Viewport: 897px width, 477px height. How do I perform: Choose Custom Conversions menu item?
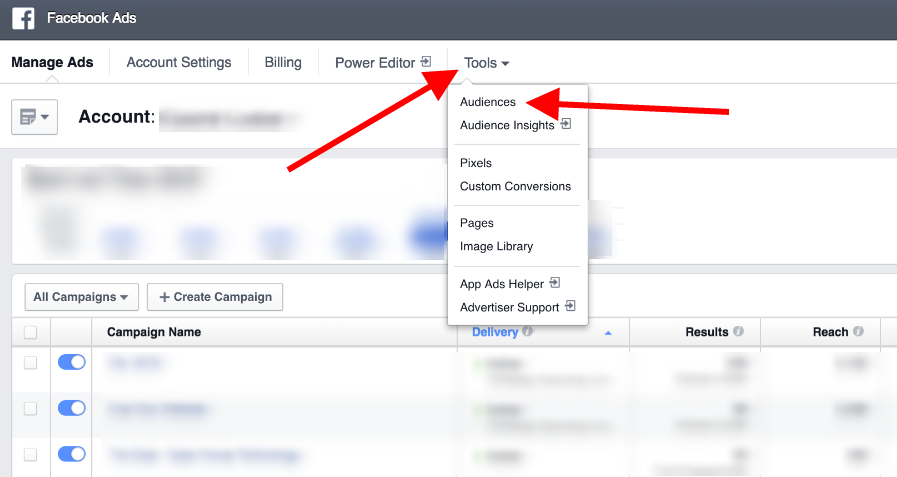515,186
